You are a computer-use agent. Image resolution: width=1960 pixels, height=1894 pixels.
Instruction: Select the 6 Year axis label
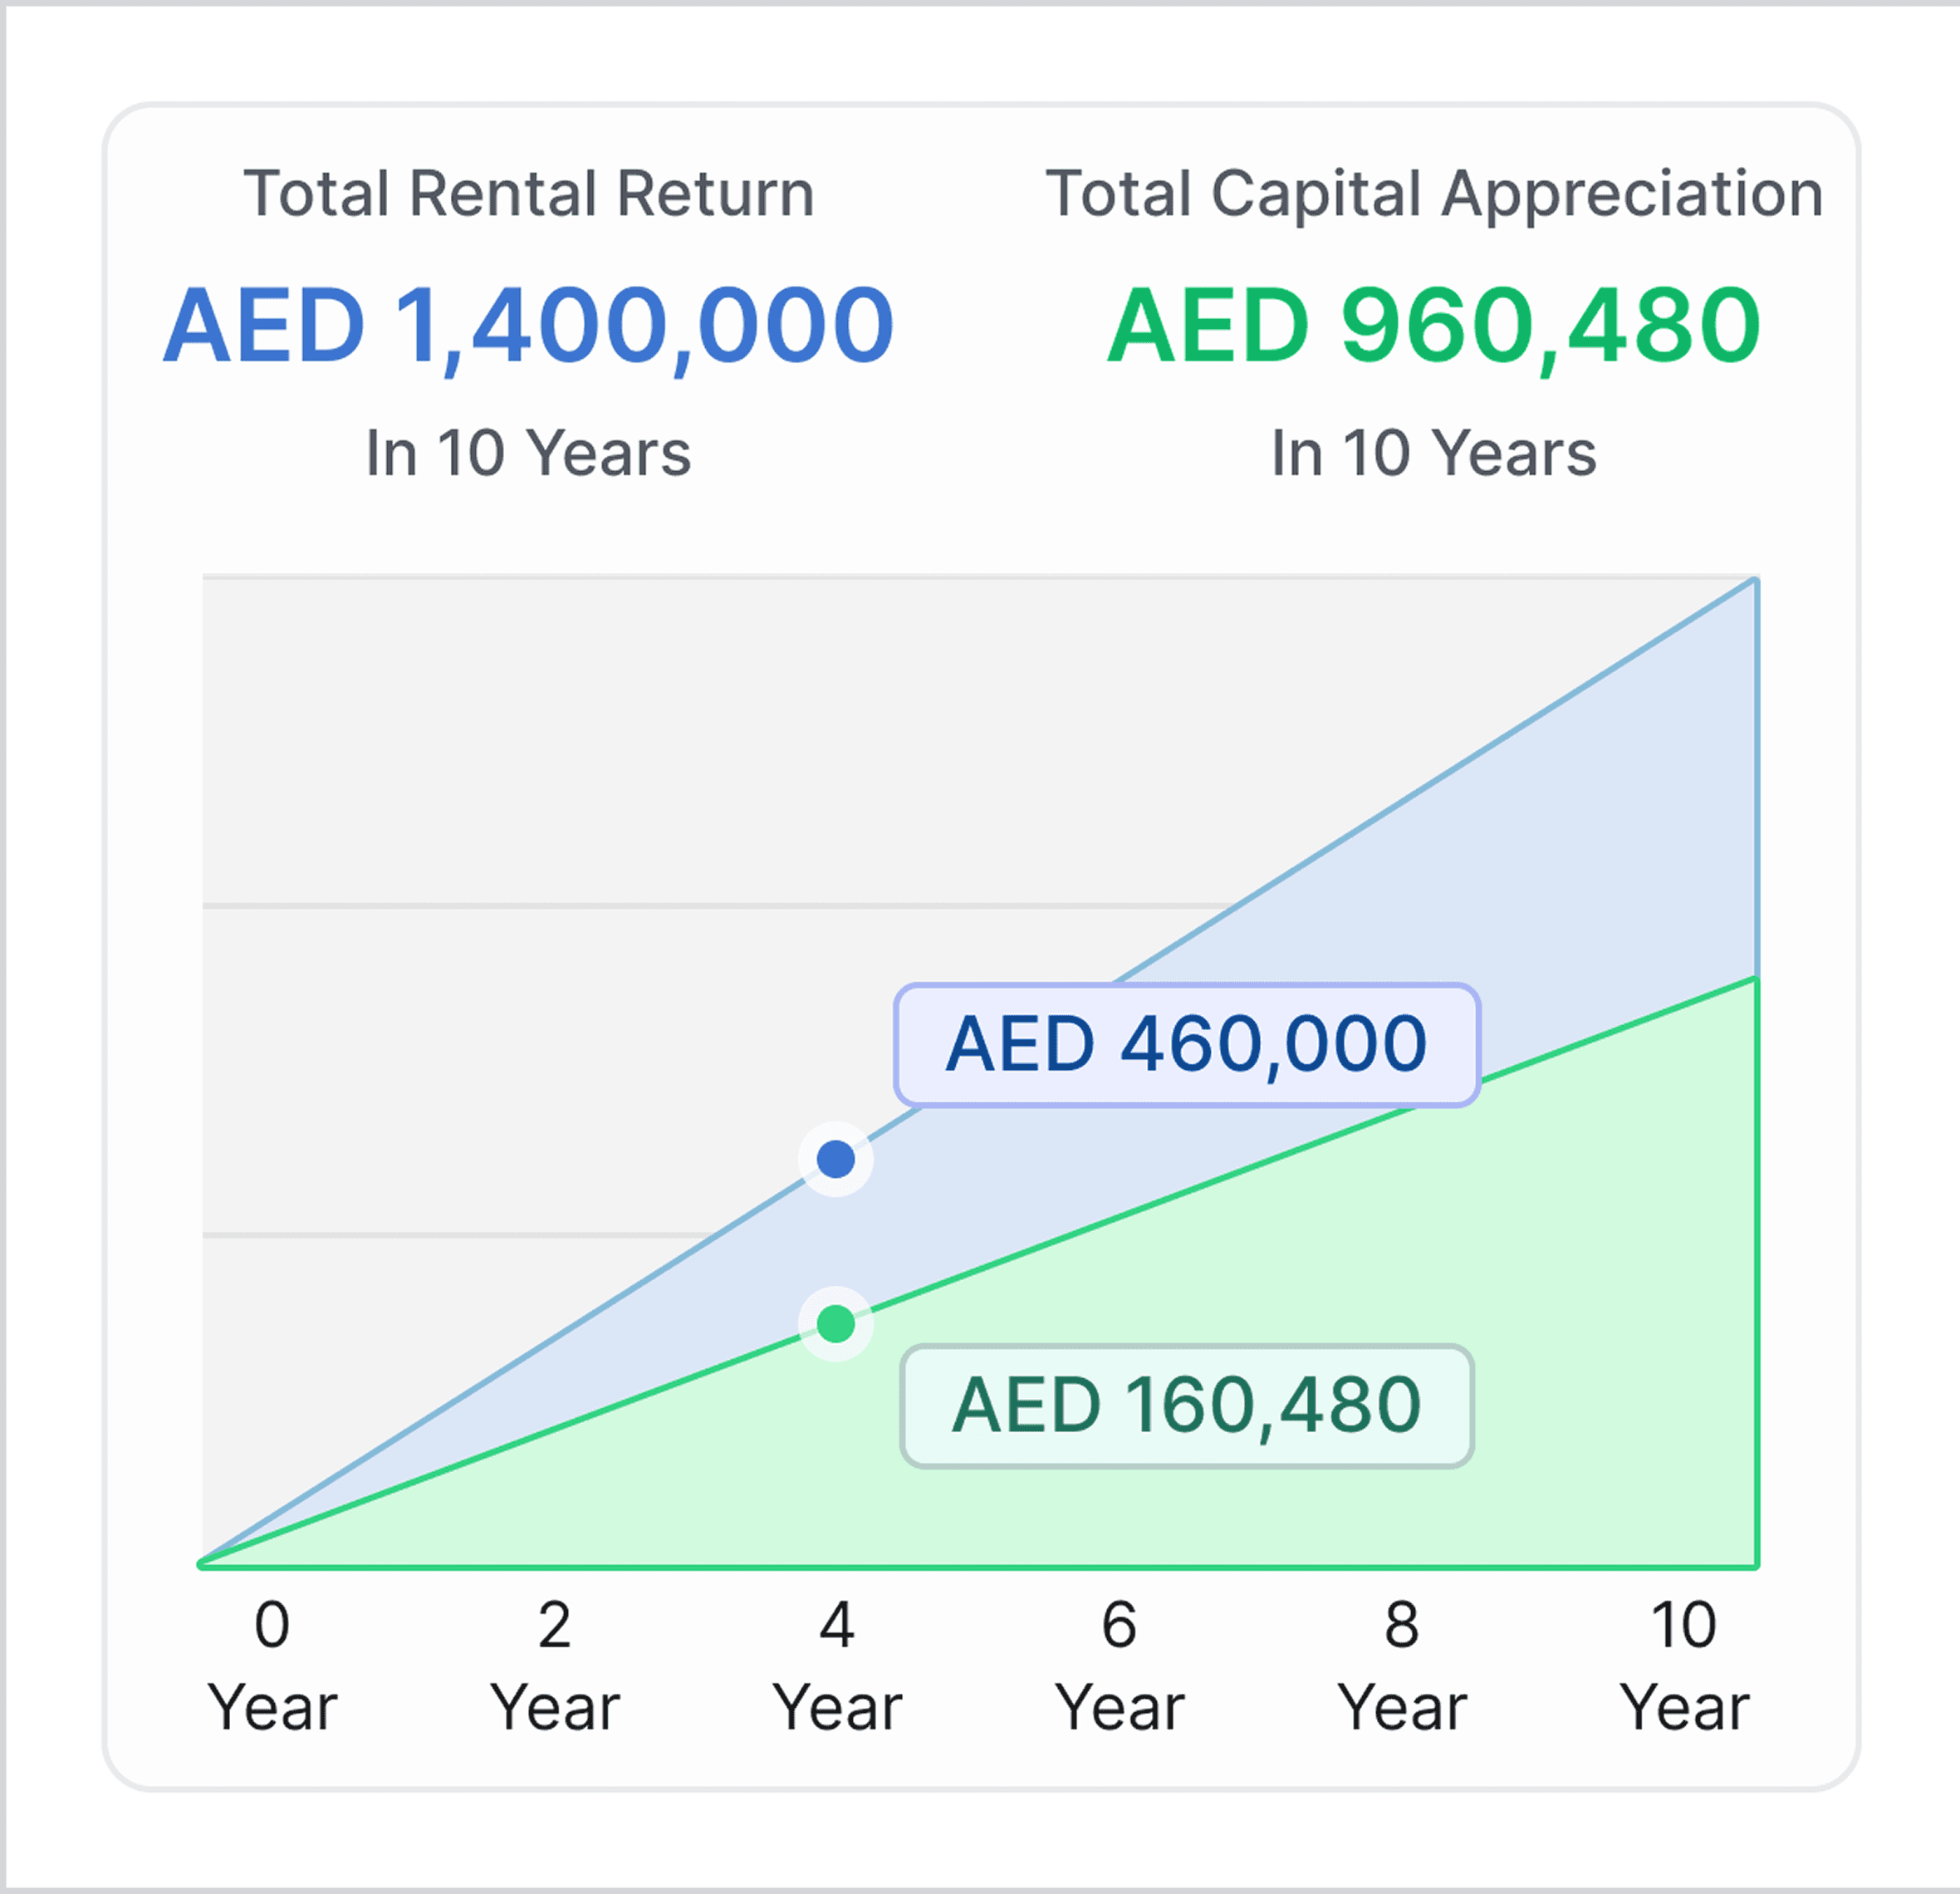pos(1120,1665)
